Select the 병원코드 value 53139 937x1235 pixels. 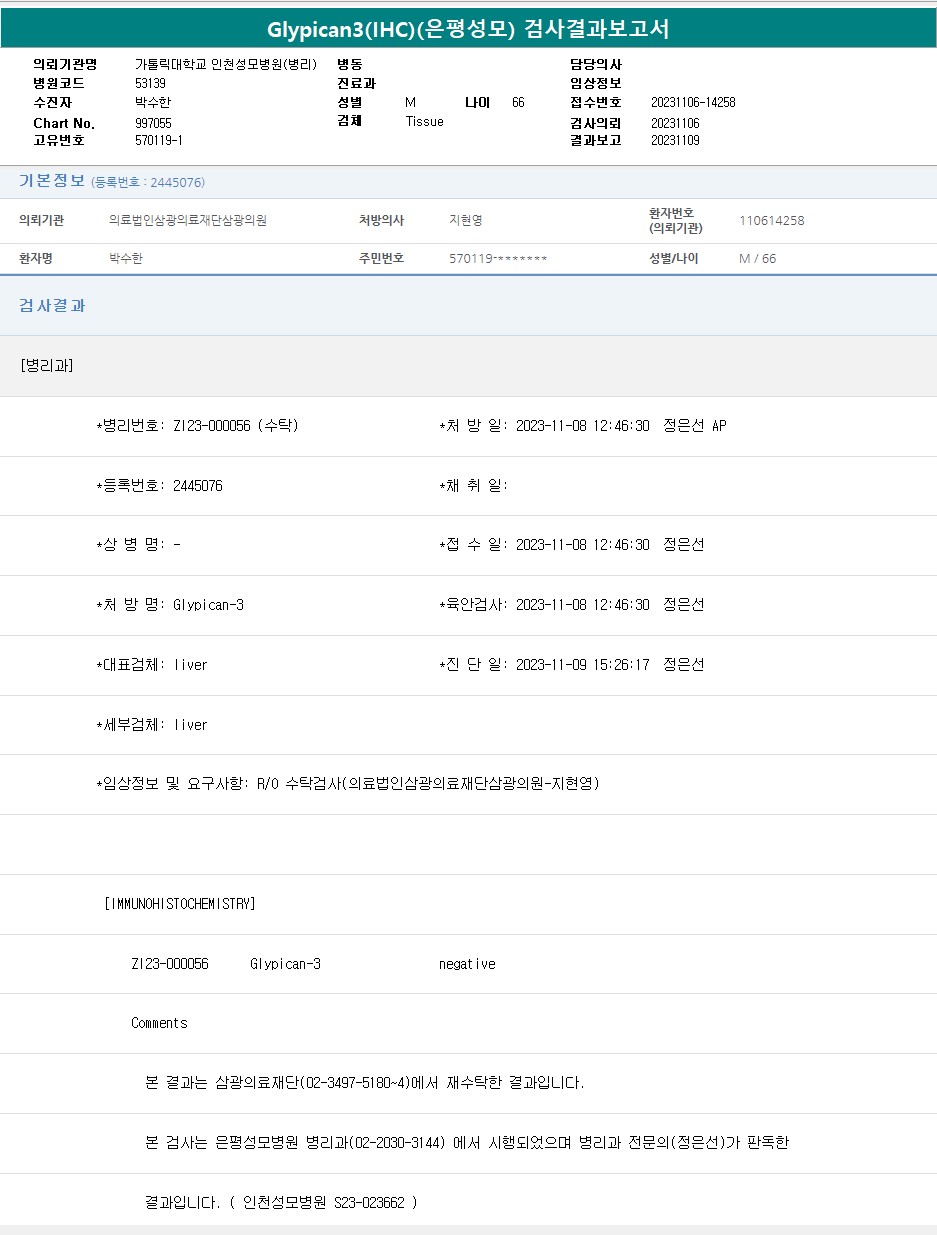(150, 83)
